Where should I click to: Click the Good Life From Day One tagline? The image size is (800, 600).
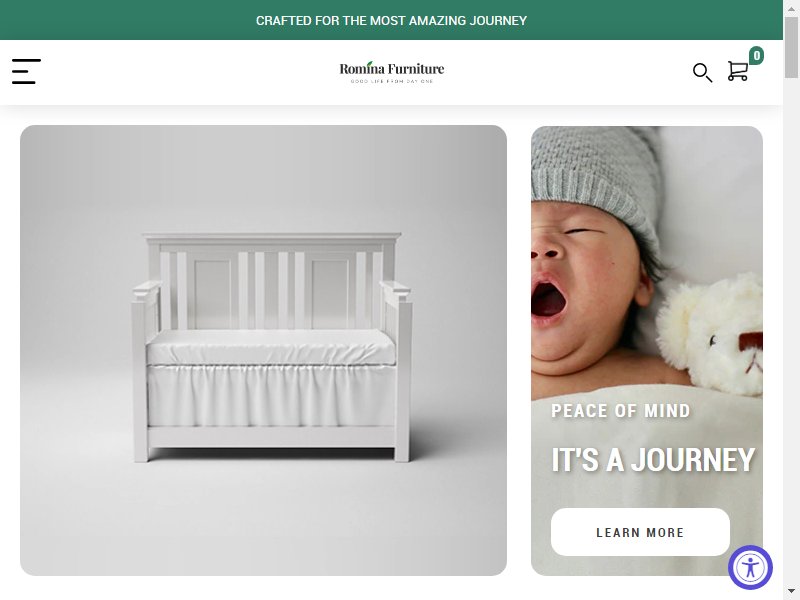(x=392, y=81)
